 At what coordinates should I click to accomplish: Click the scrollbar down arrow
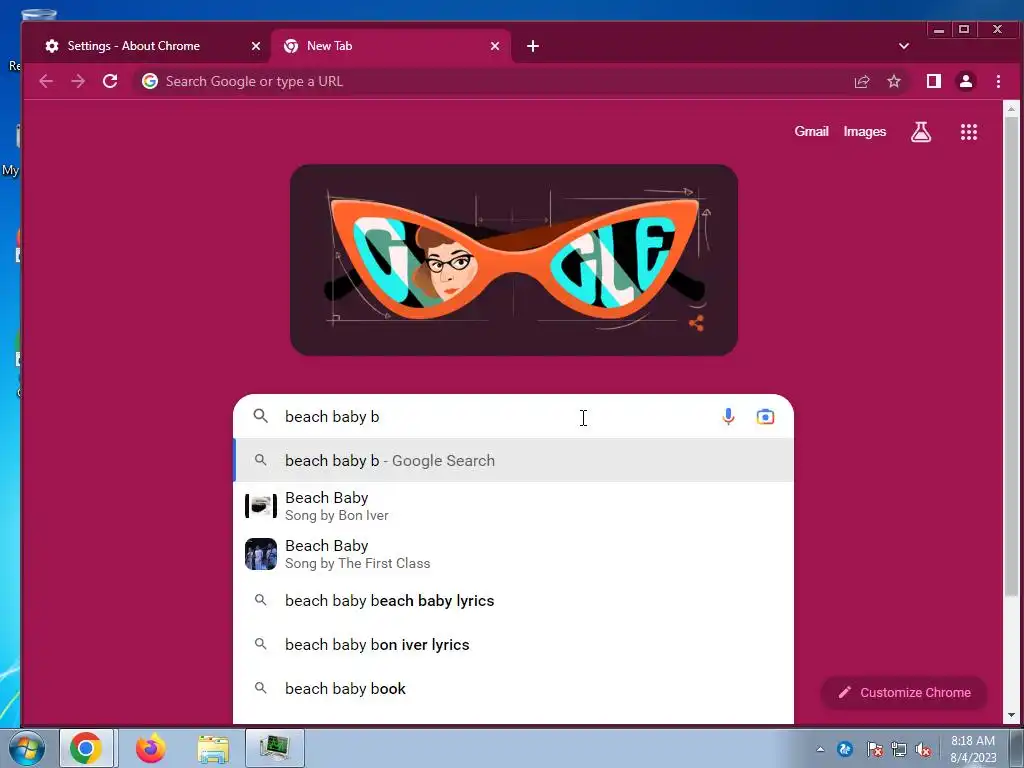click(x=1011, y=715)
